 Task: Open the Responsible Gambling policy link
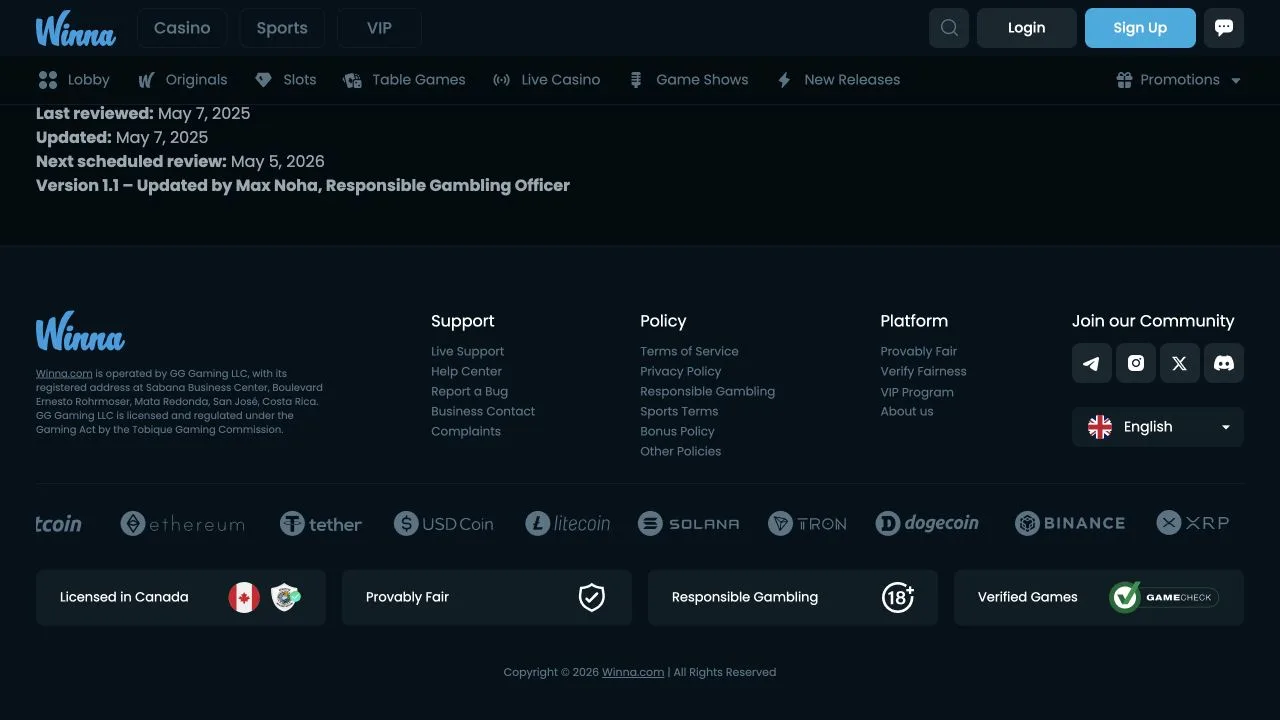[707, 391]
